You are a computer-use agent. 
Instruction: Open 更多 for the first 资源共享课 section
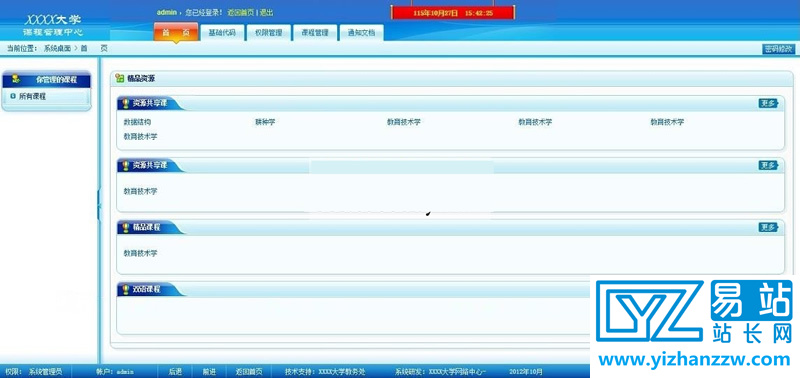coord(768,104)
